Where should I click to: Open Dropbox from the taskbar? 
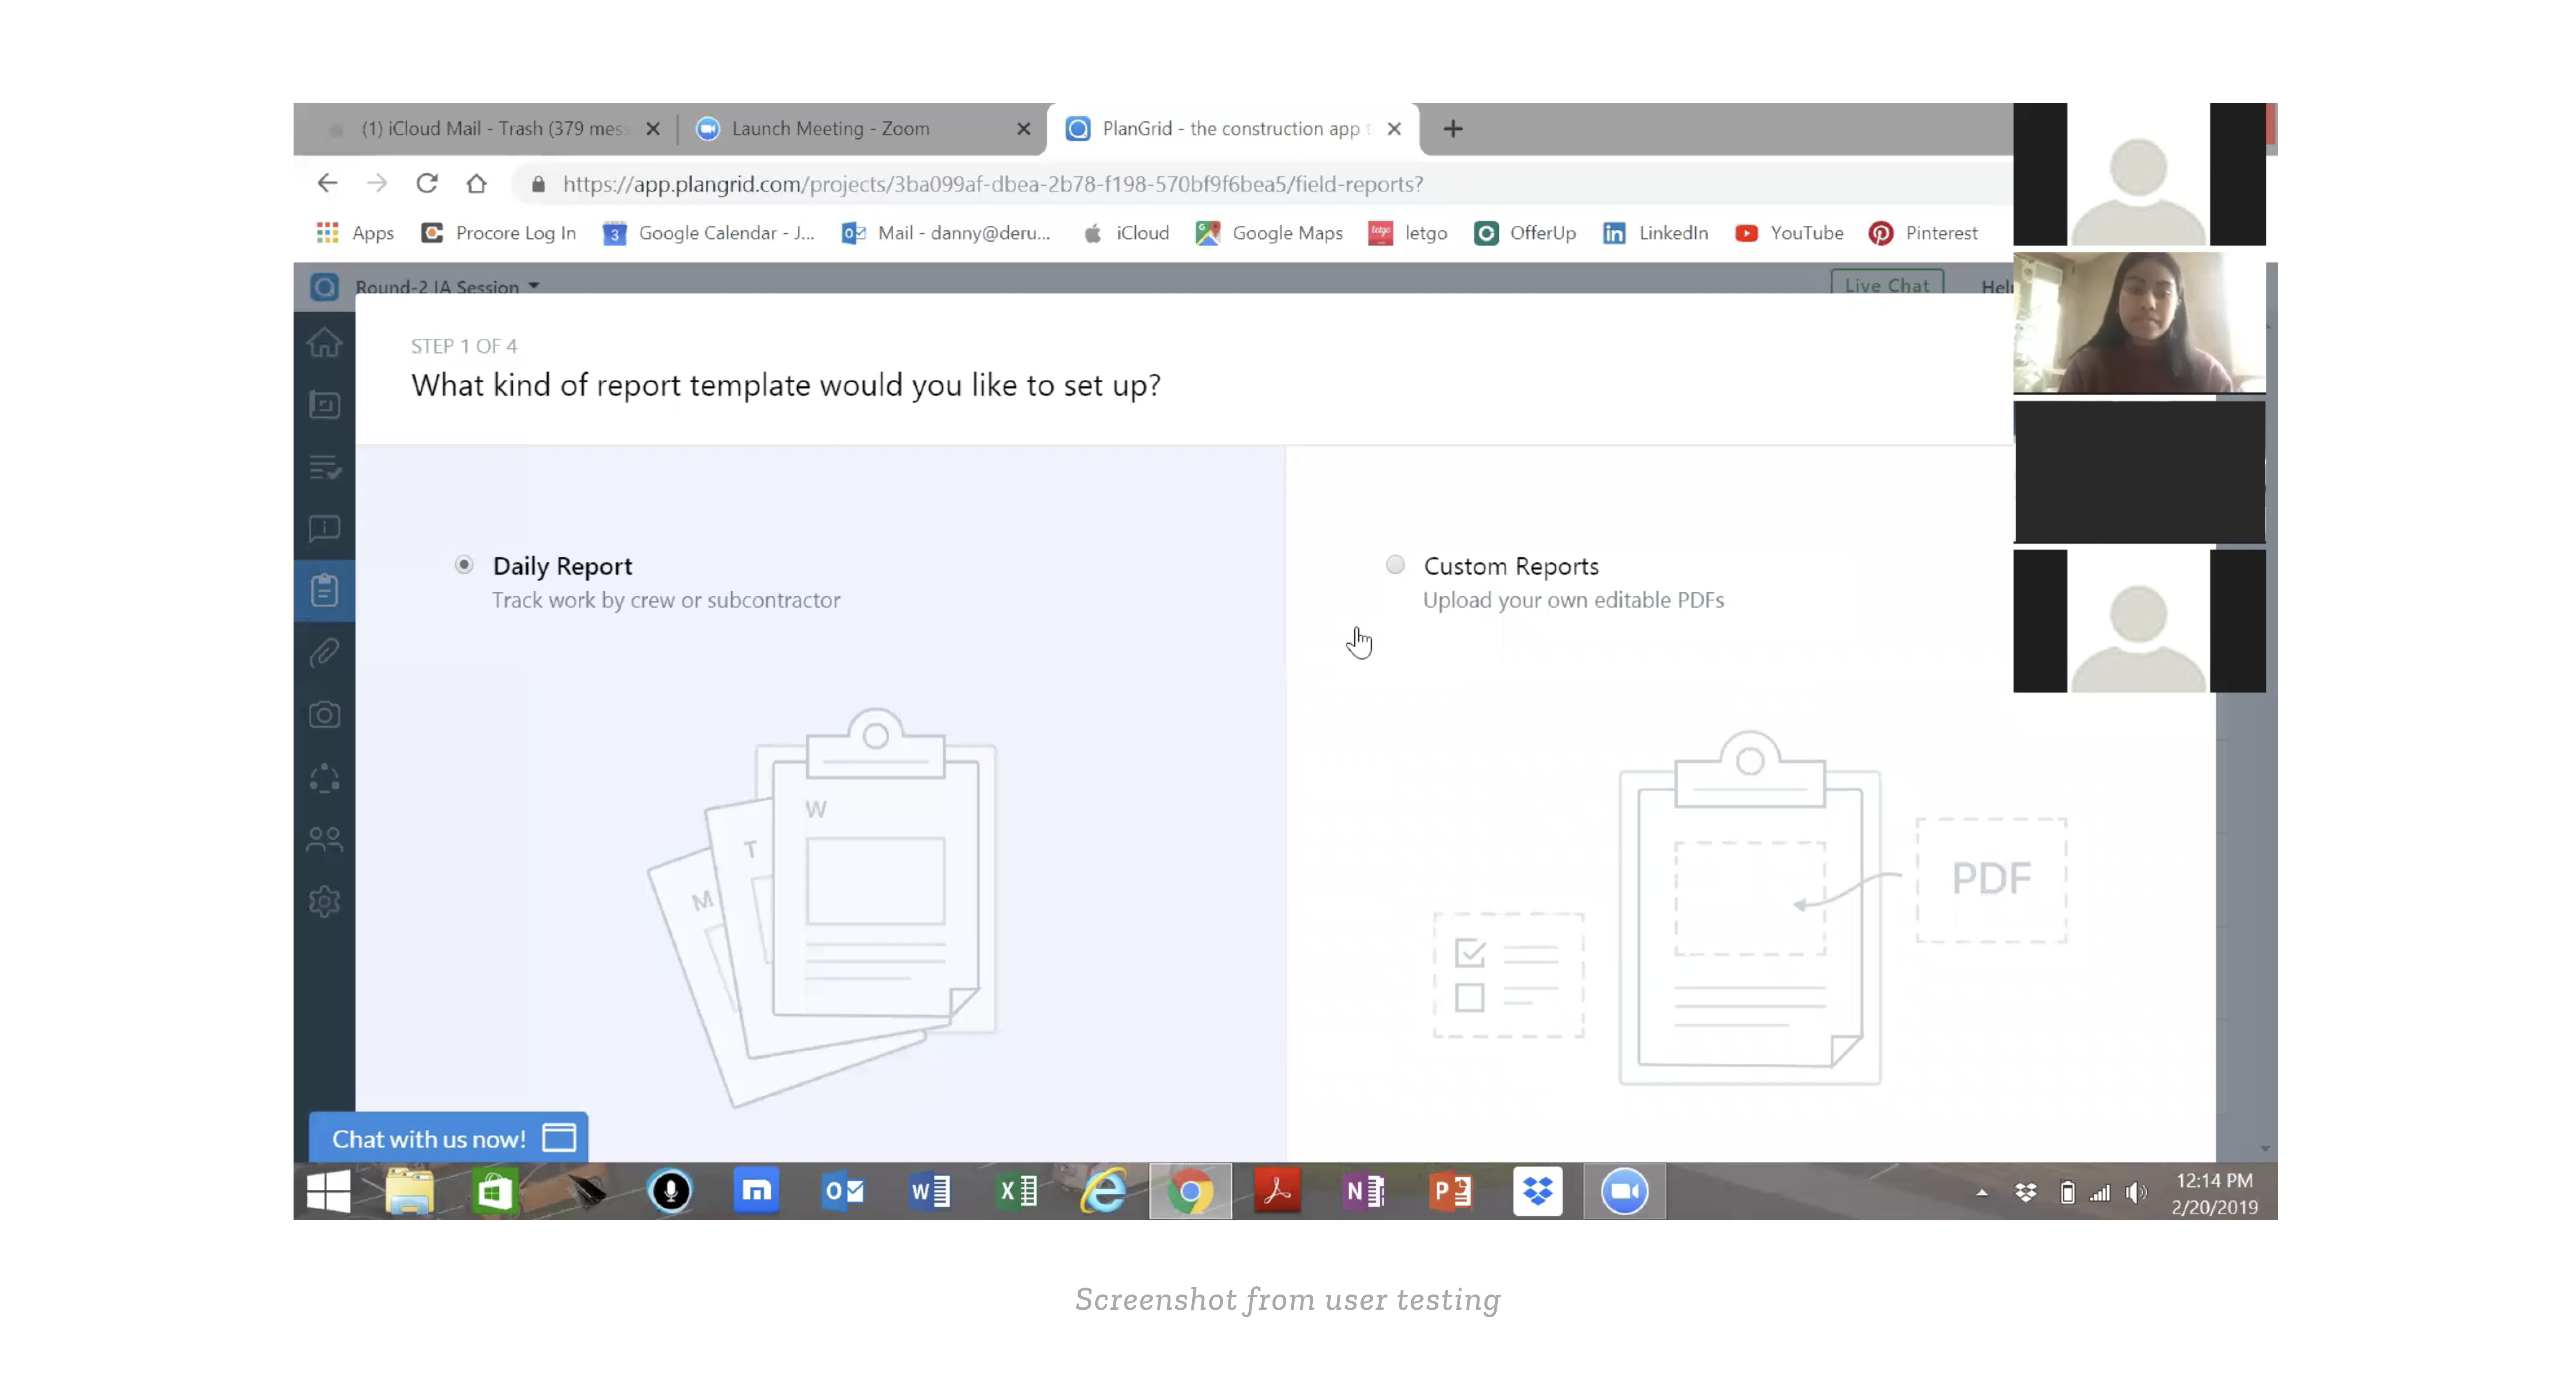pos(1538,1191)
